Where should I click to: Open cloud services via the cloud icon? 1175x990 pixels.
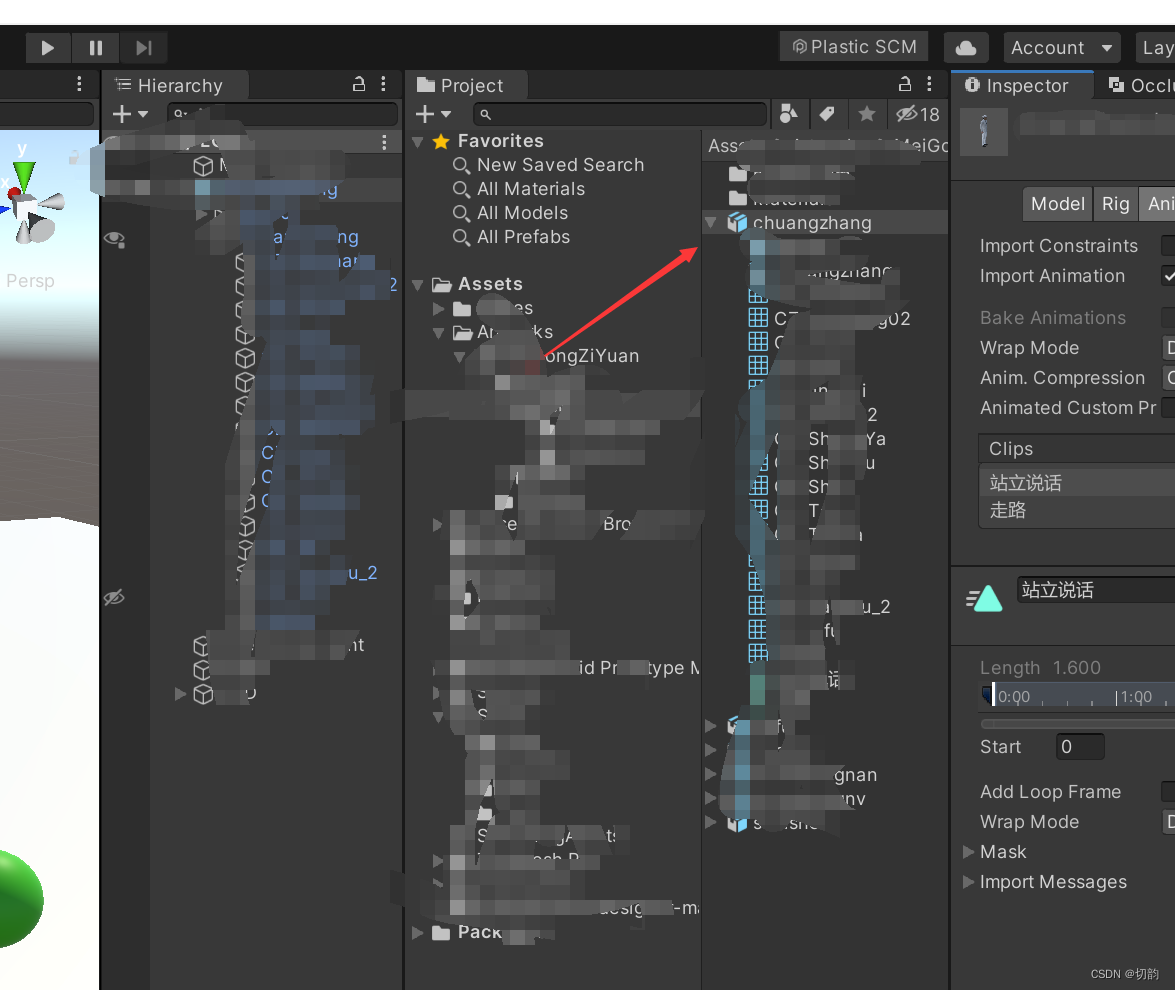(x=966, y=48)
